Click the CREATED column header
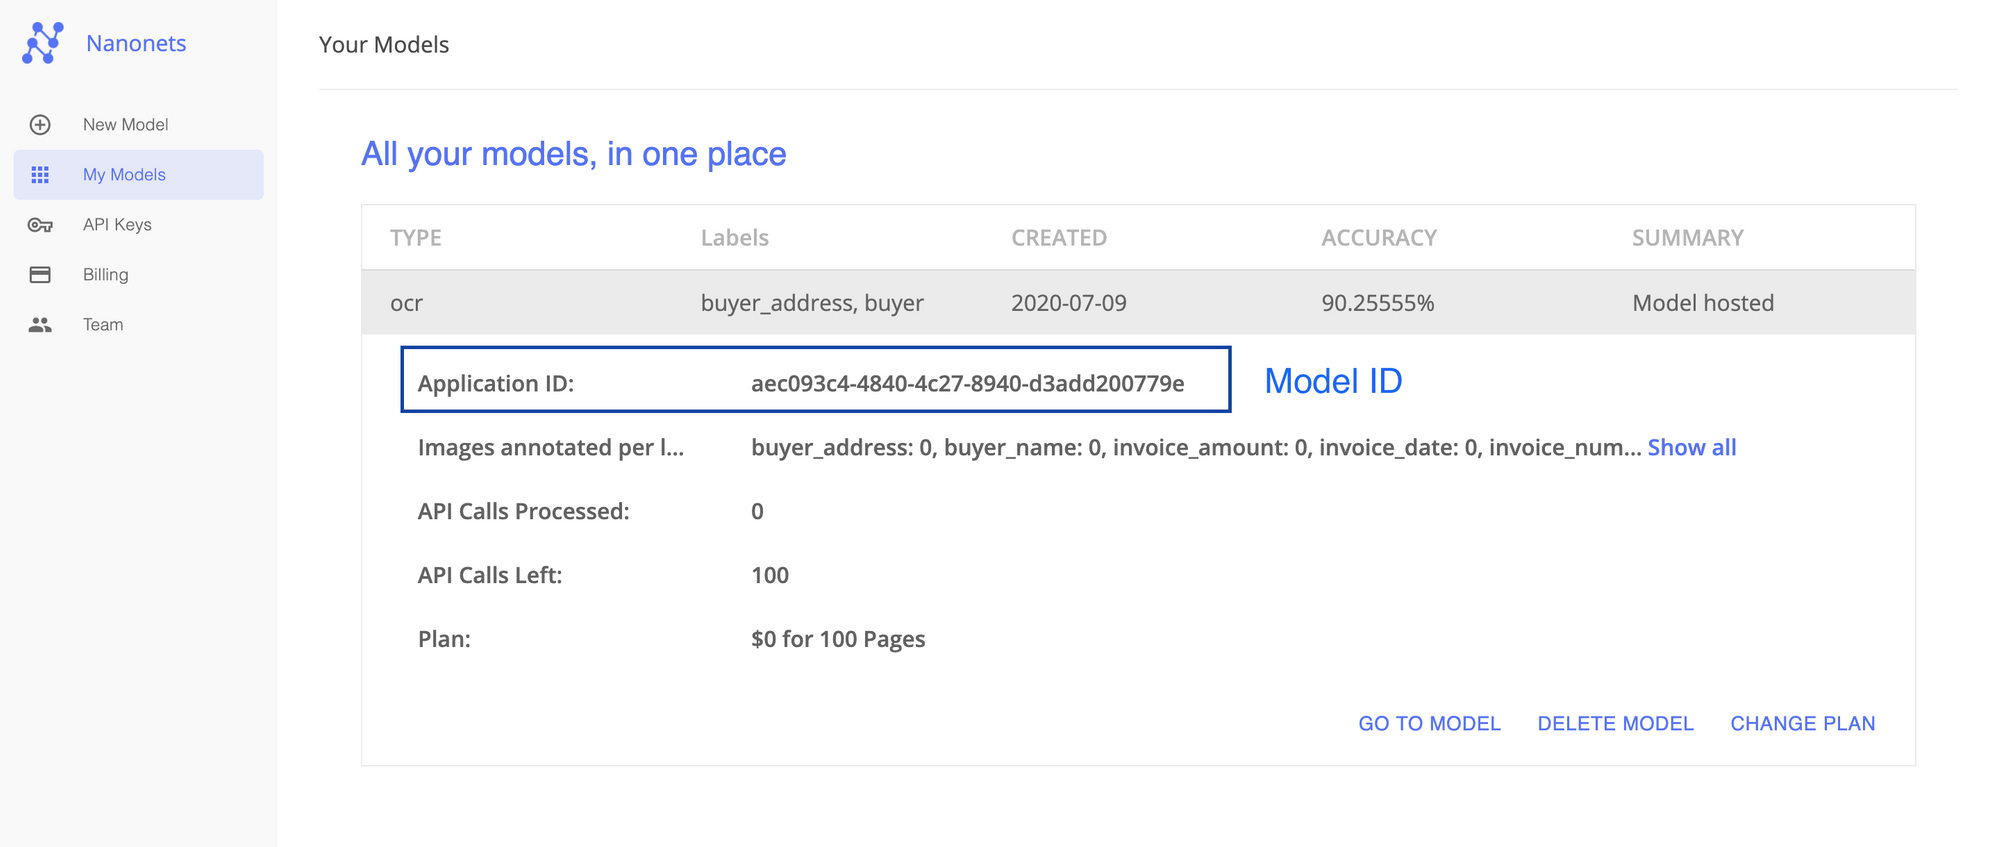Viewport: 2000px width, 847px height. tap(1058, 238)
